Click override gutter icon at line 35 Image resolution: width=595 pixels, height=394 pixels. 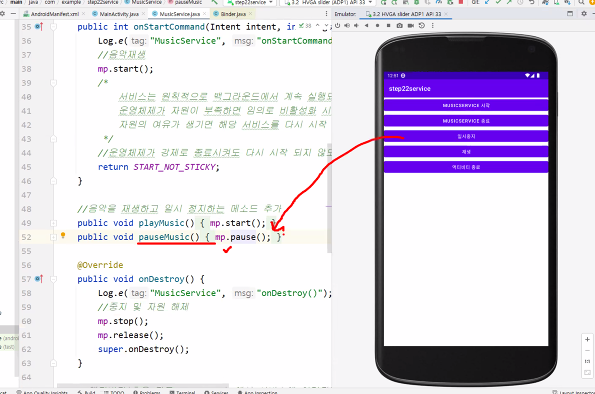[39, 27]
